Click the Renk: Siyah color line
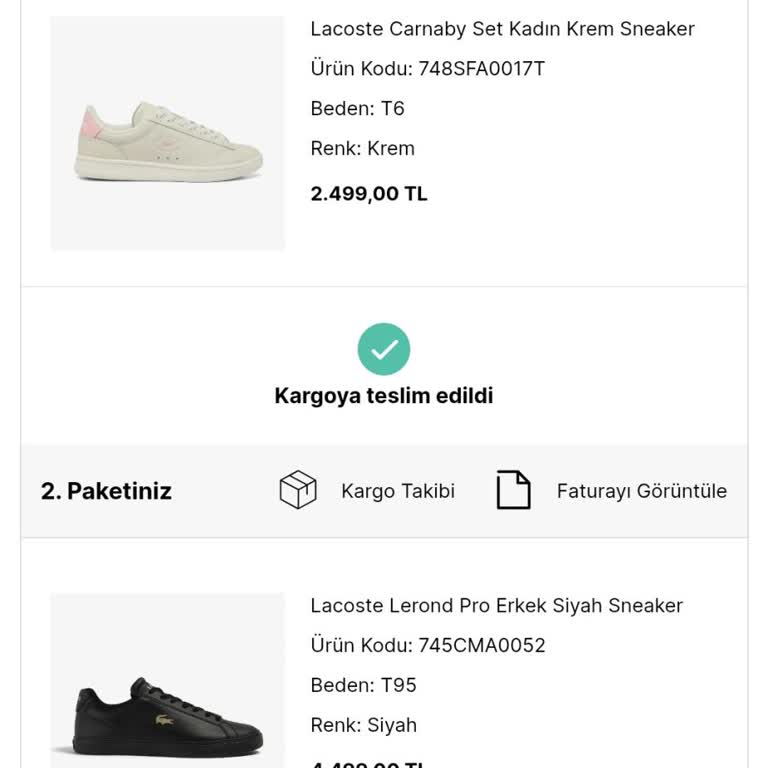The height and width of the screenshot is (768, 768). (x=363, y=726)
